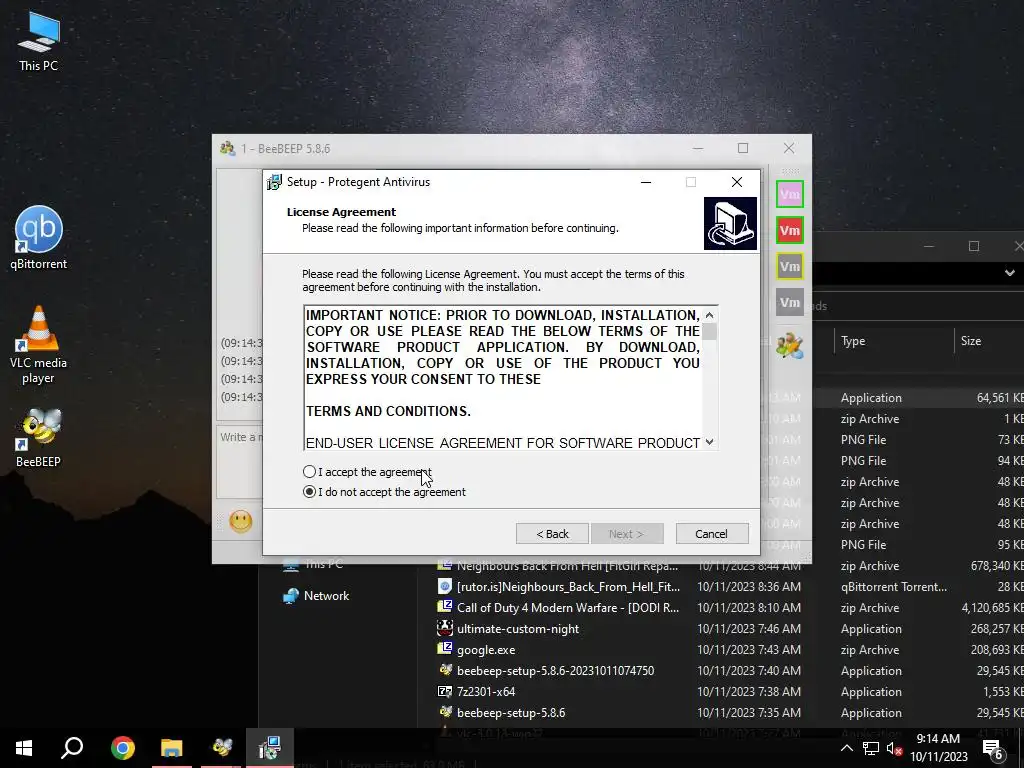Click the setup wizard computer image
This screenshot has height=768, width=1024.
click(730, 223)
